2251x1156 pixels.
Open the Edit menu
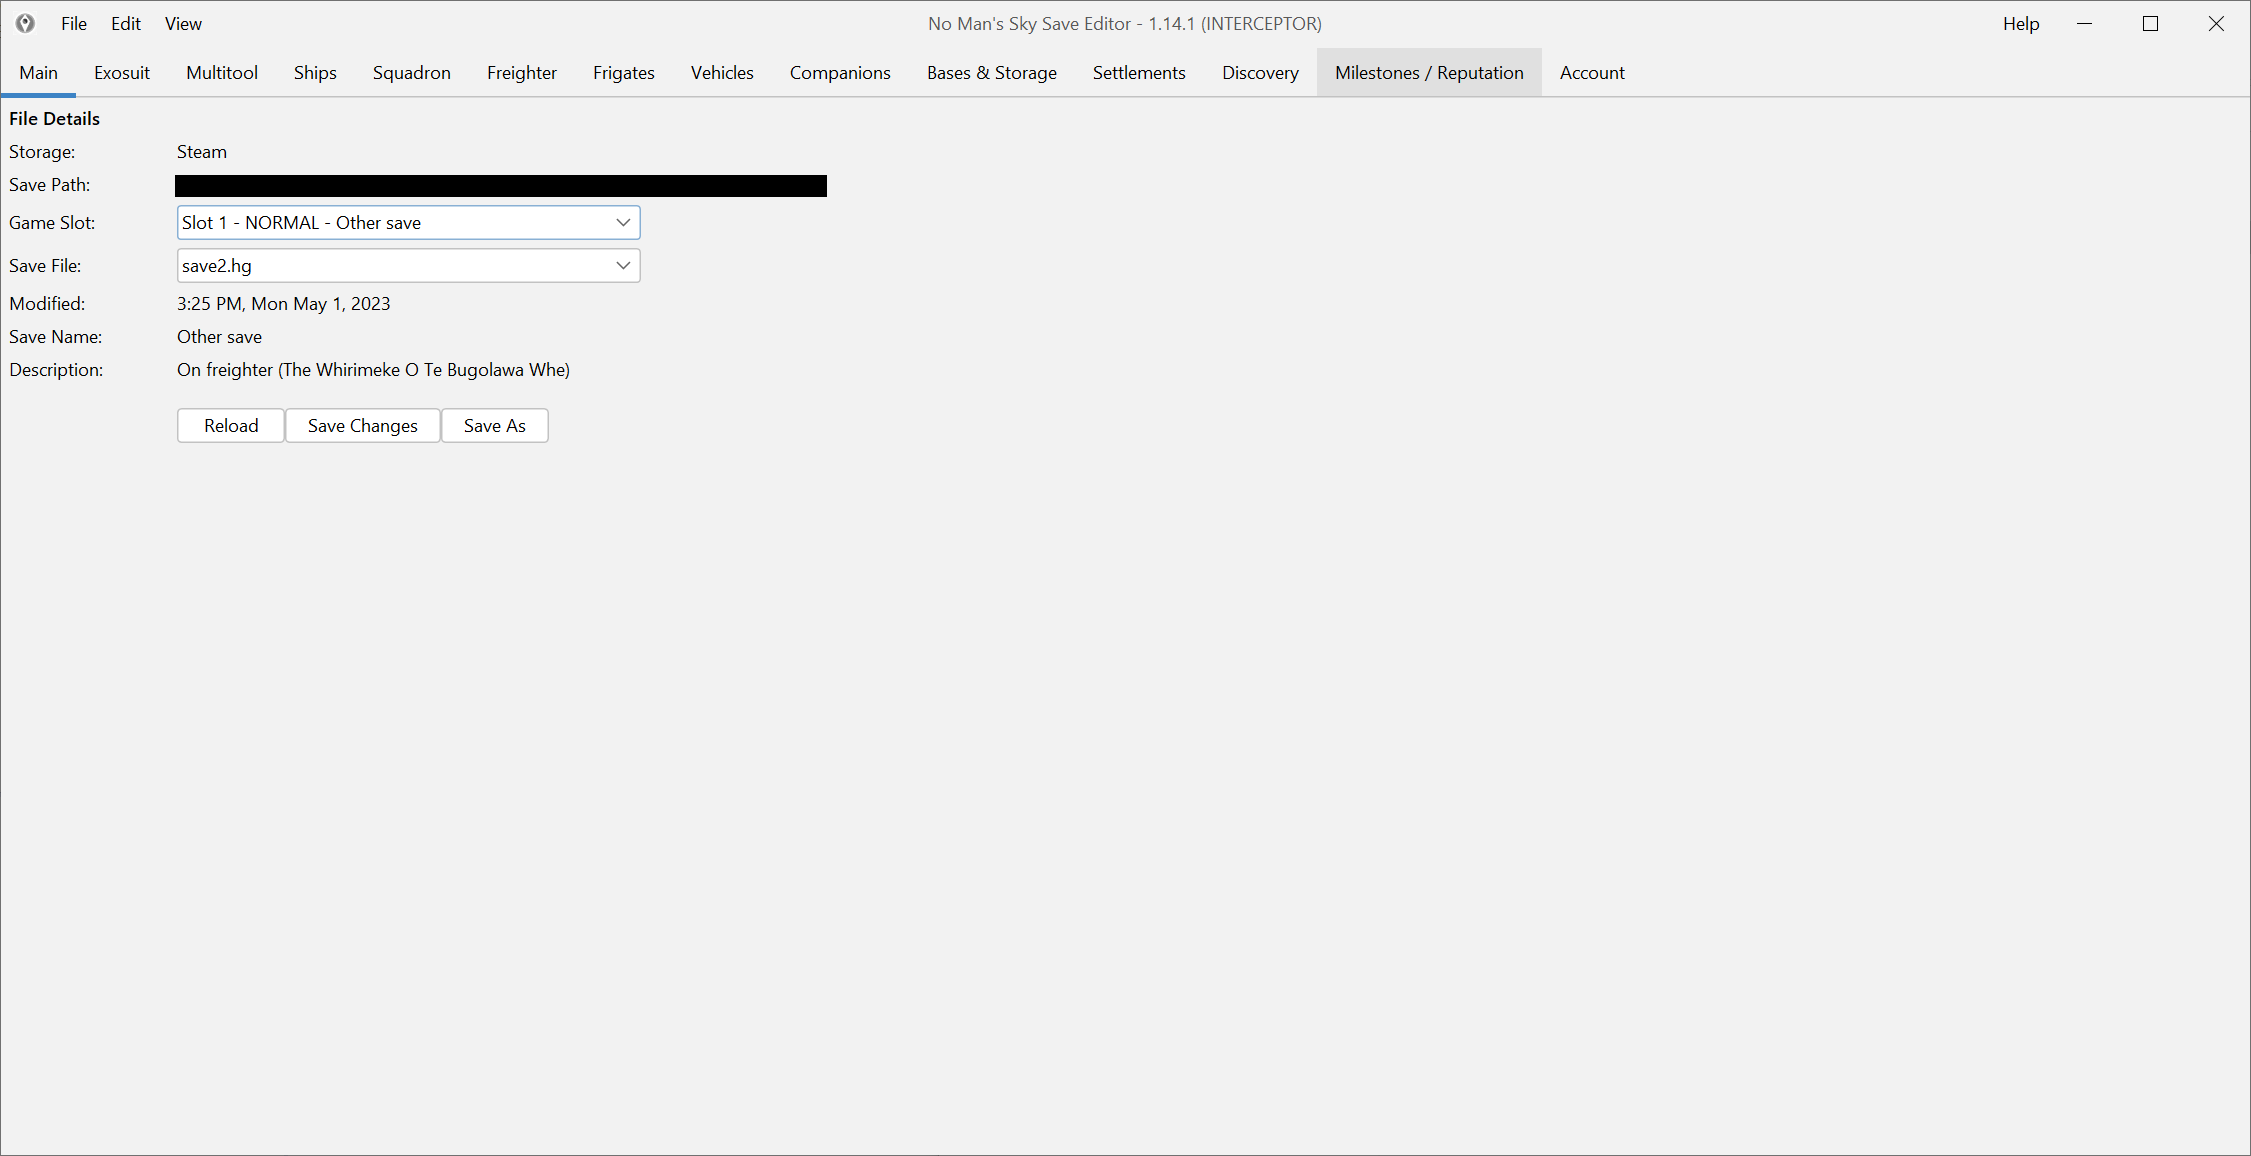point(125,23)
